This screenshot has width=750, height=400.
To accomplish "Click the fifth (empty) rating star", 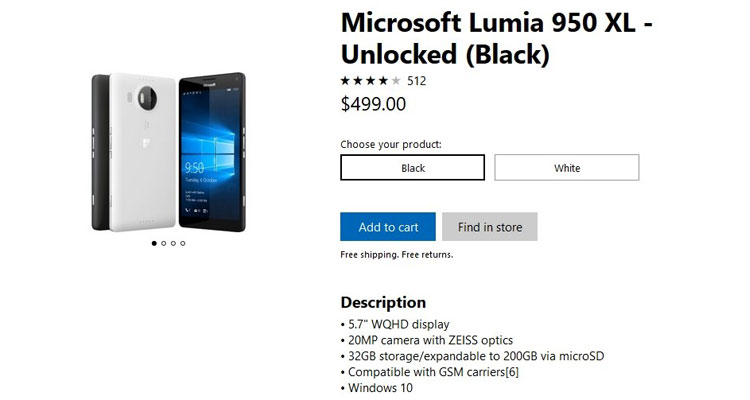I will [x=396, y=81].
